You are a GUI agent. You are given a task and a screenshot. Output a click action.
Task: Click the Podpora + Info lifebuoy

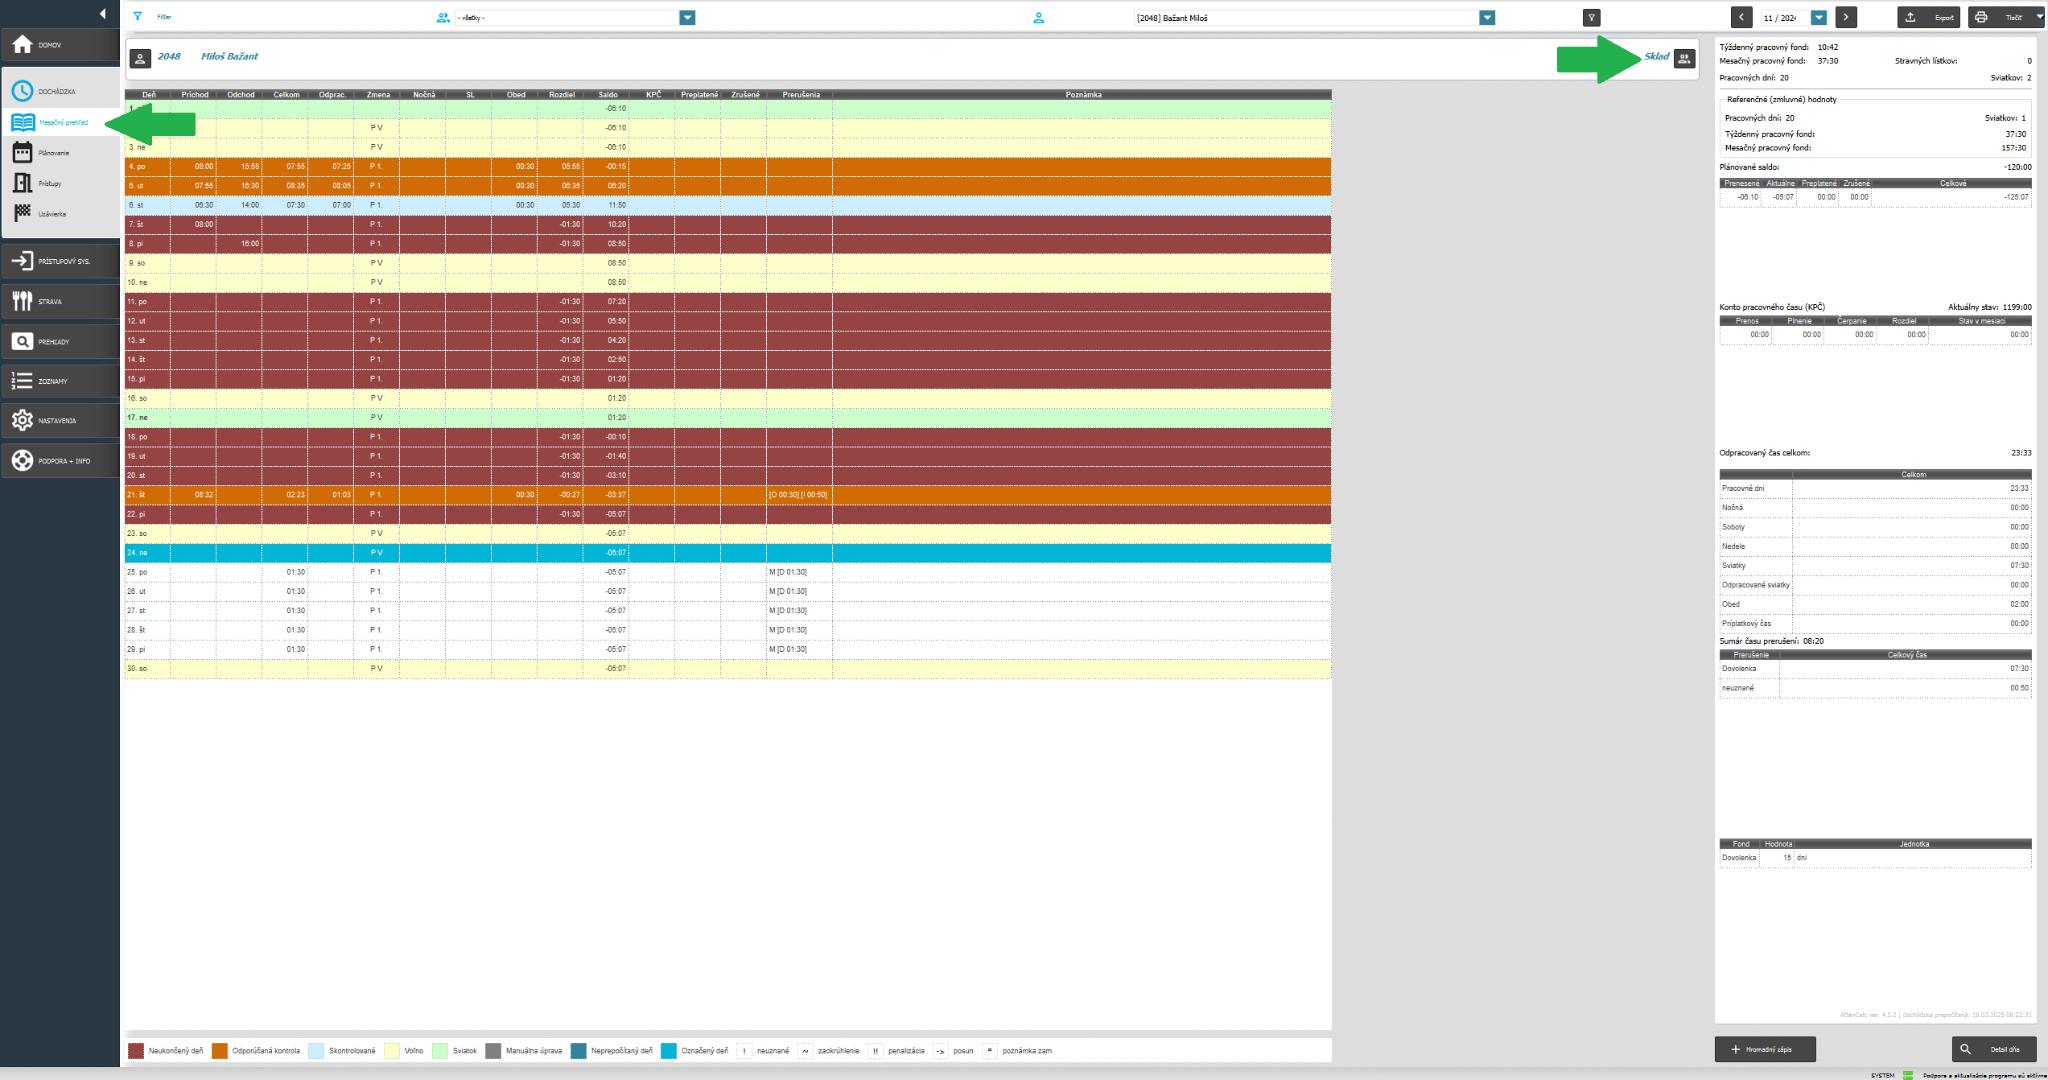(x=22, y=461)
